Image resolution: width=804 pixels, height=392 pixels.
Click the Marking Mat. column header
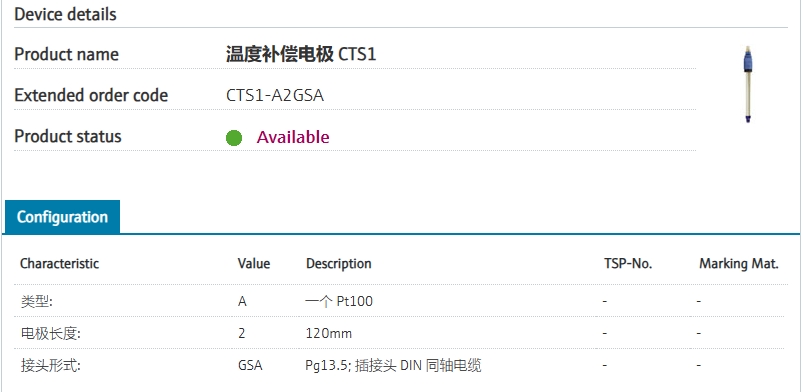(739, 264)
